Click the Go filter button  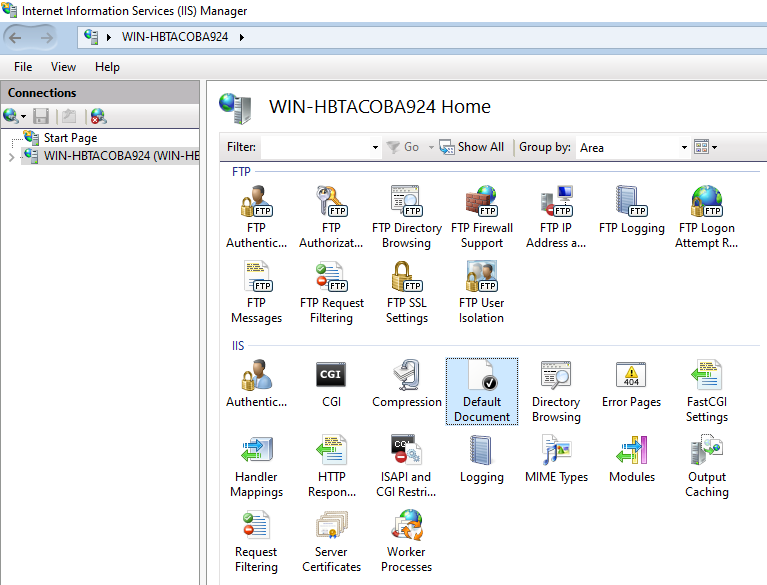[403, 147]
